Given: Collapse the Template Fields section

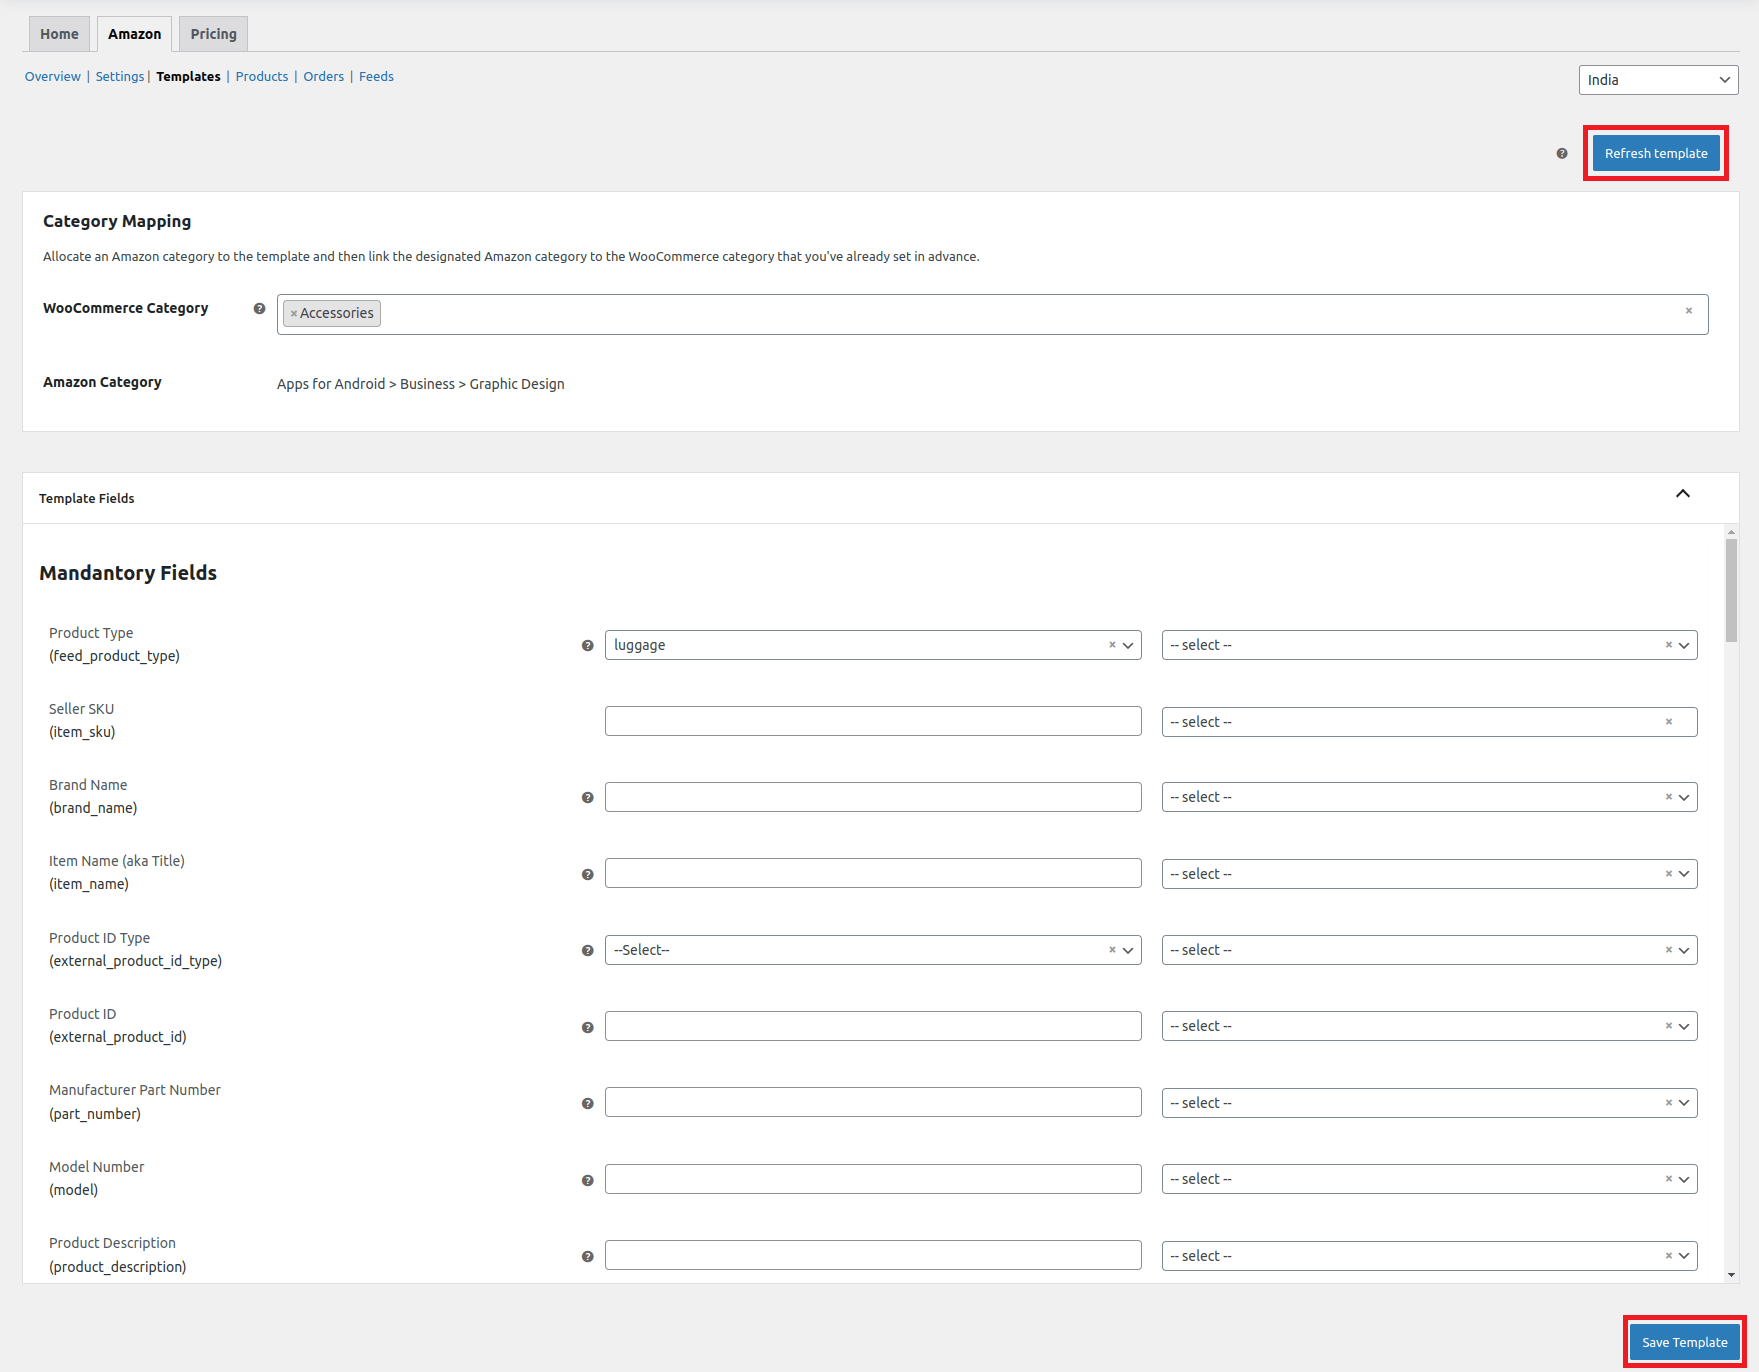Looking at the screenshot, I should click(x=1683, y=493).
